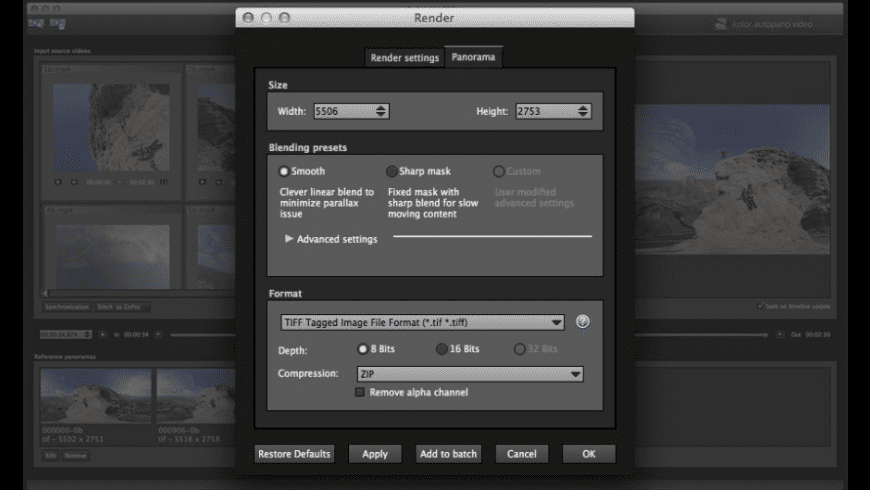Click Edit button under reference panoramas

(50, 456)
